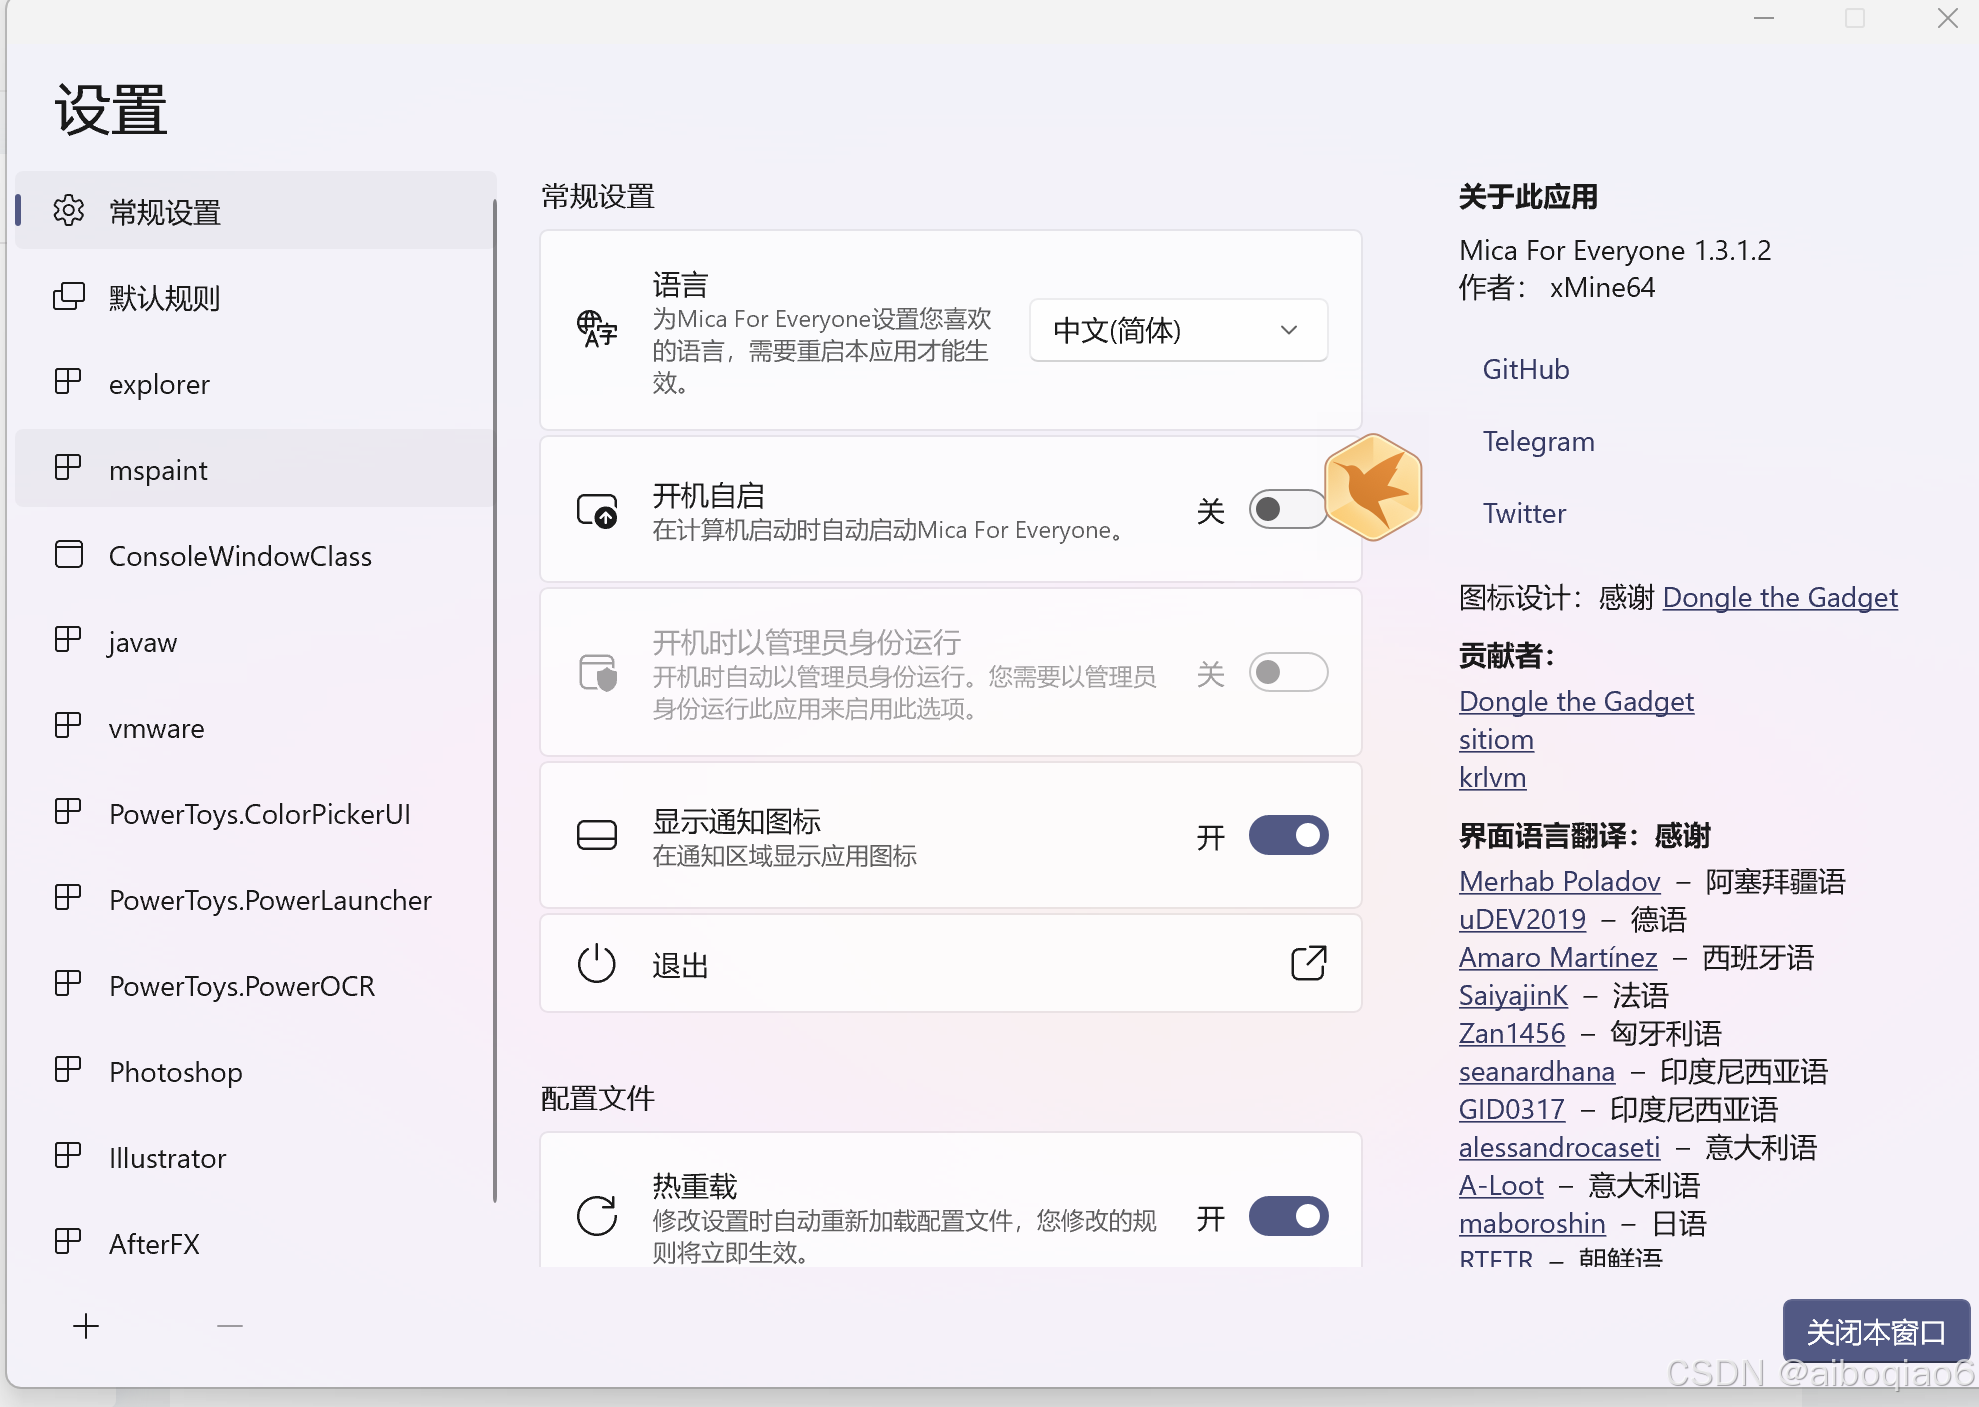Viewport: 1979px width, 1407px height.
Task: Open the Telegram link
Action: [x=1538, y=441]
